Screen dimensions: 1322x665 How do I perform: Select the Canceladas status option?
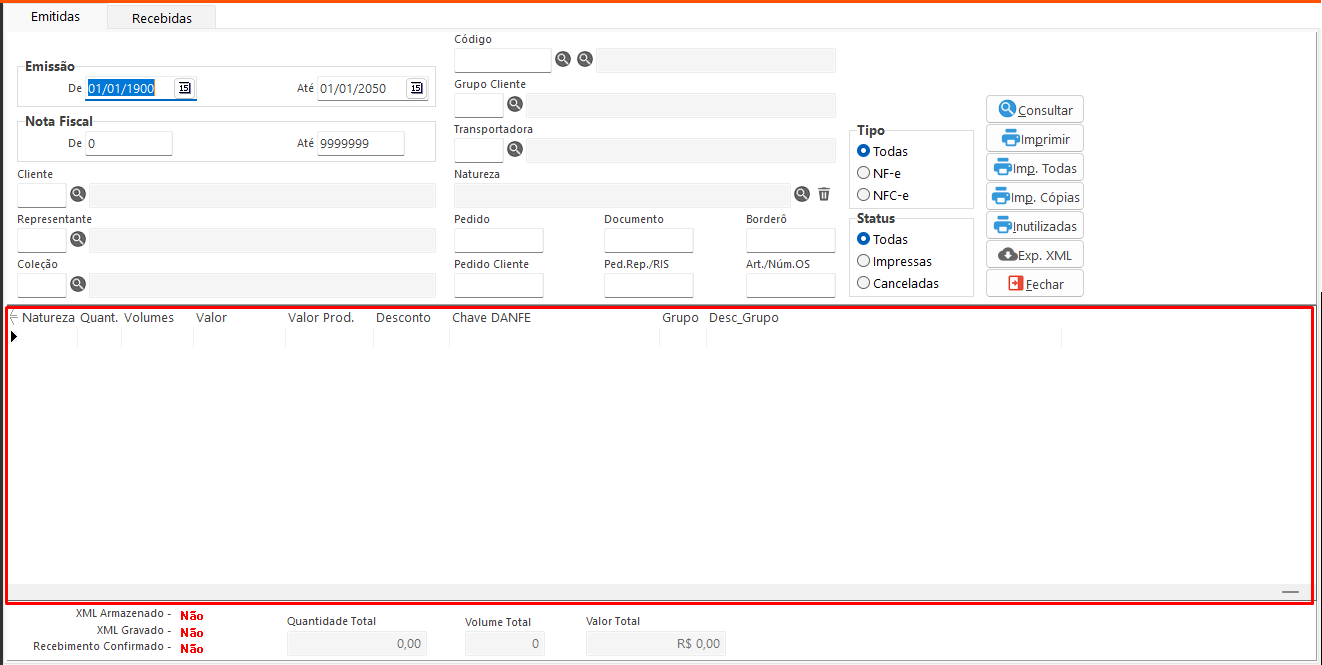pyautogui.click(x=864, y=283)
